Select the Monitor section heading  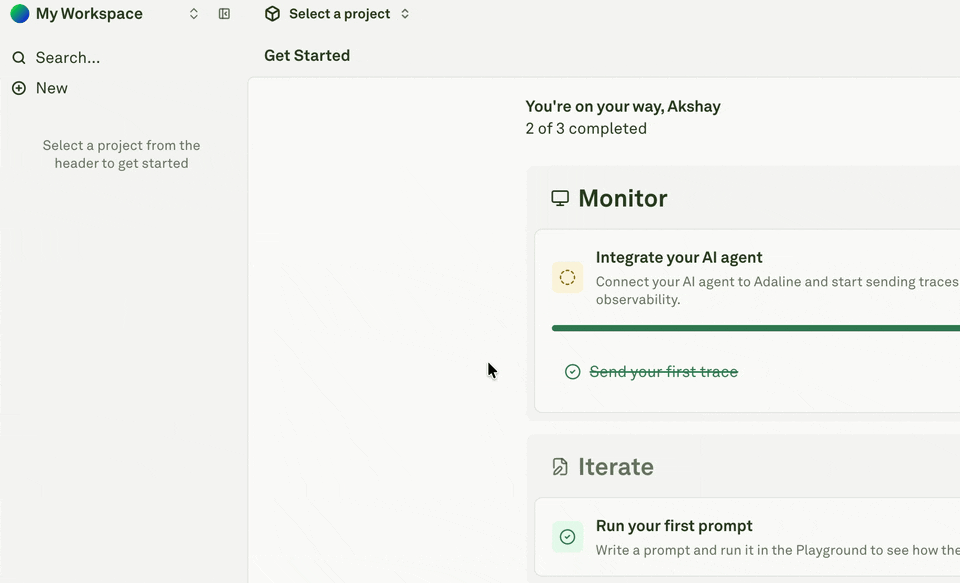(623, 198)
